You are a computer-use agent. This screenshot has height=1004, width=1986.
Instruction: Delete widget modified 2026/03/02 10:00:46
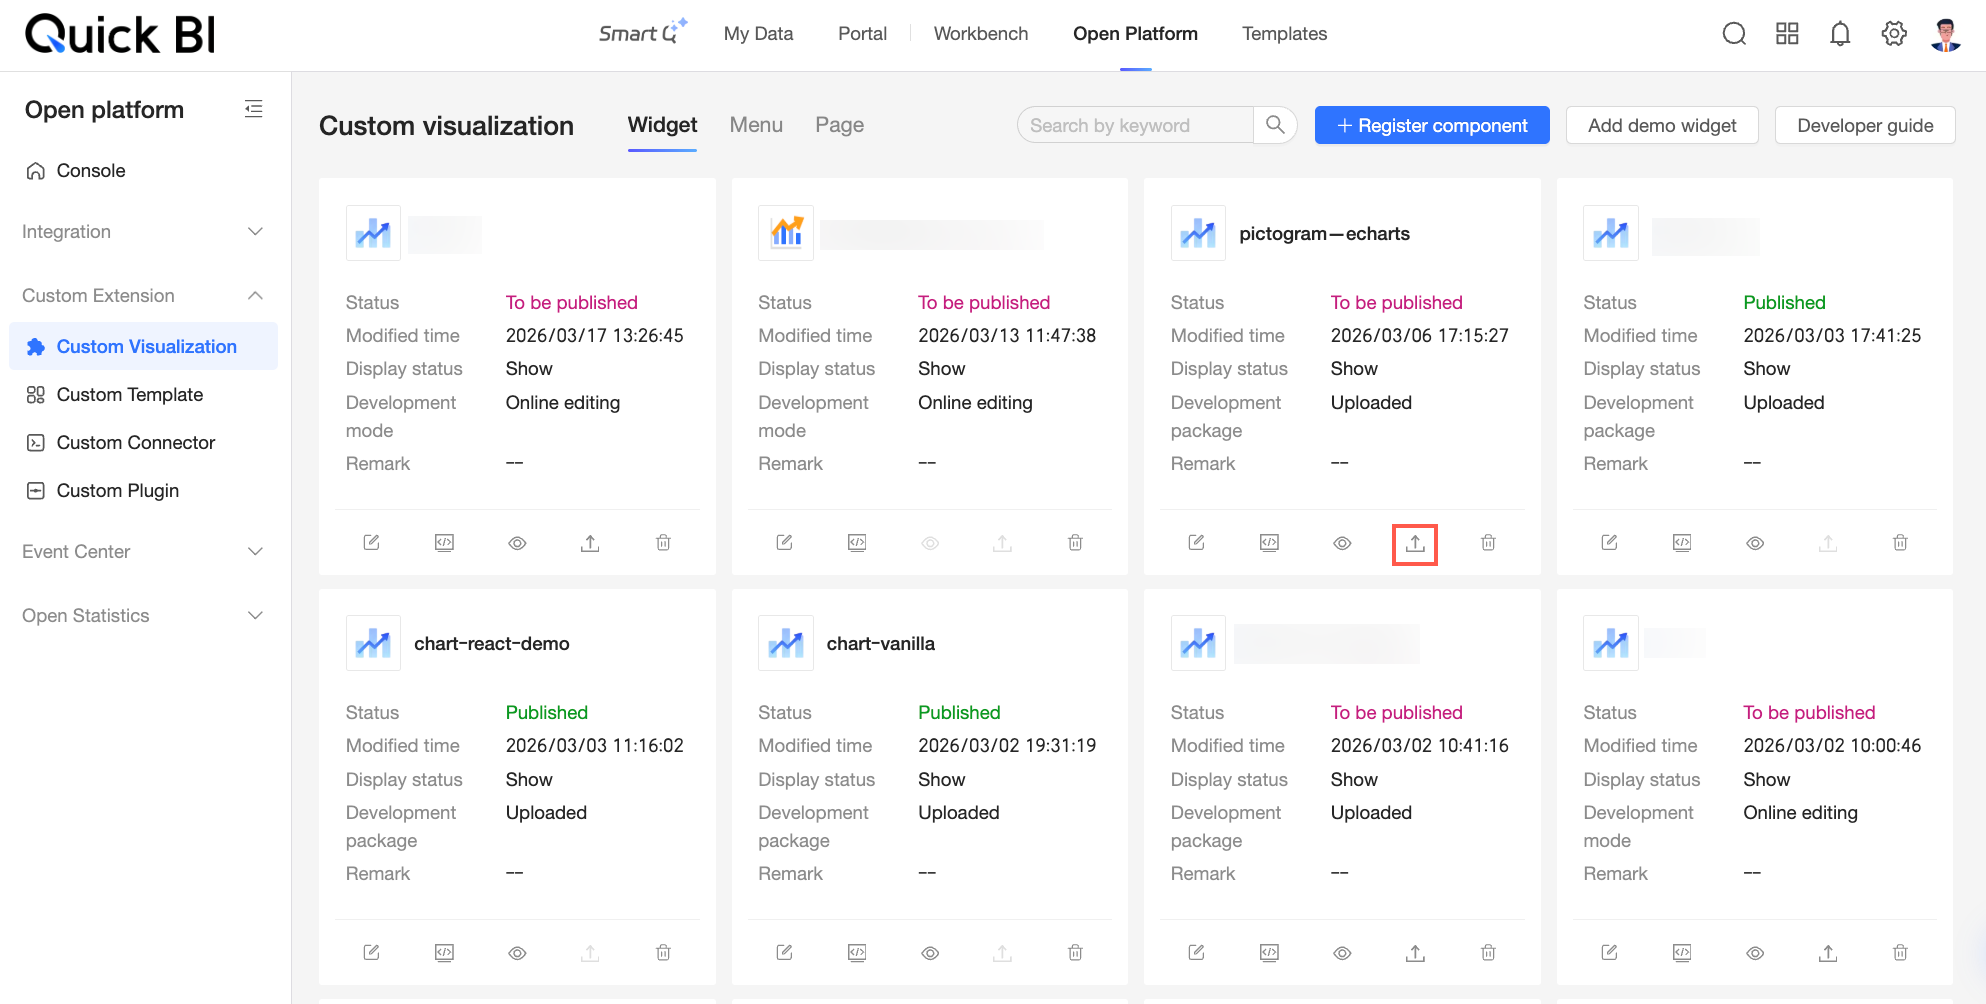[1900, 953]
